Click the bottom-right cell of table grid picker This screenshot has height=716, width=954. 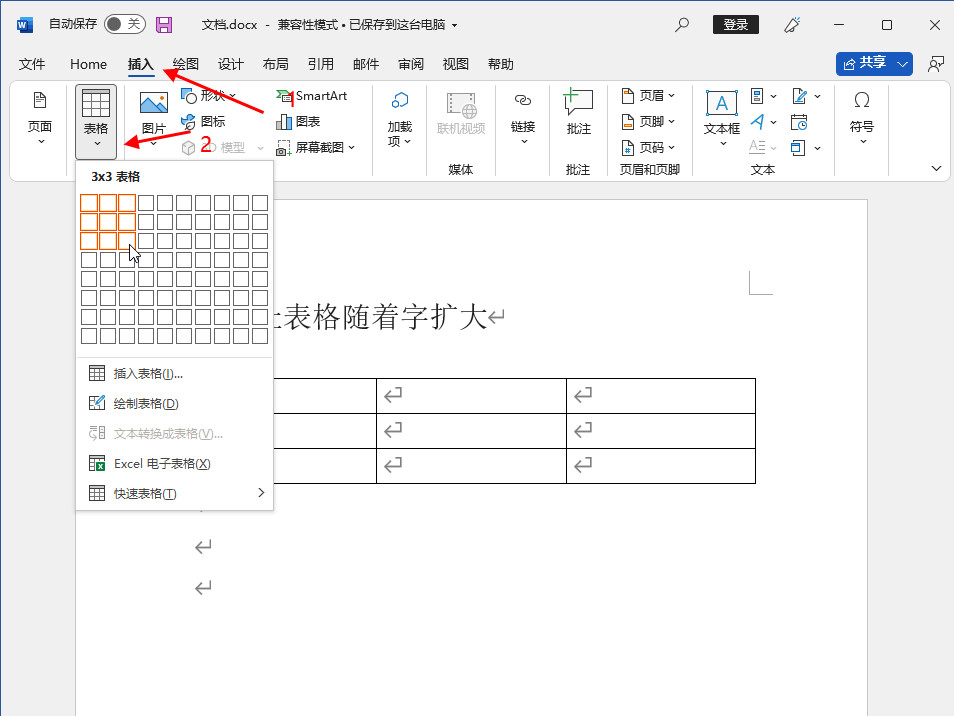260,336
